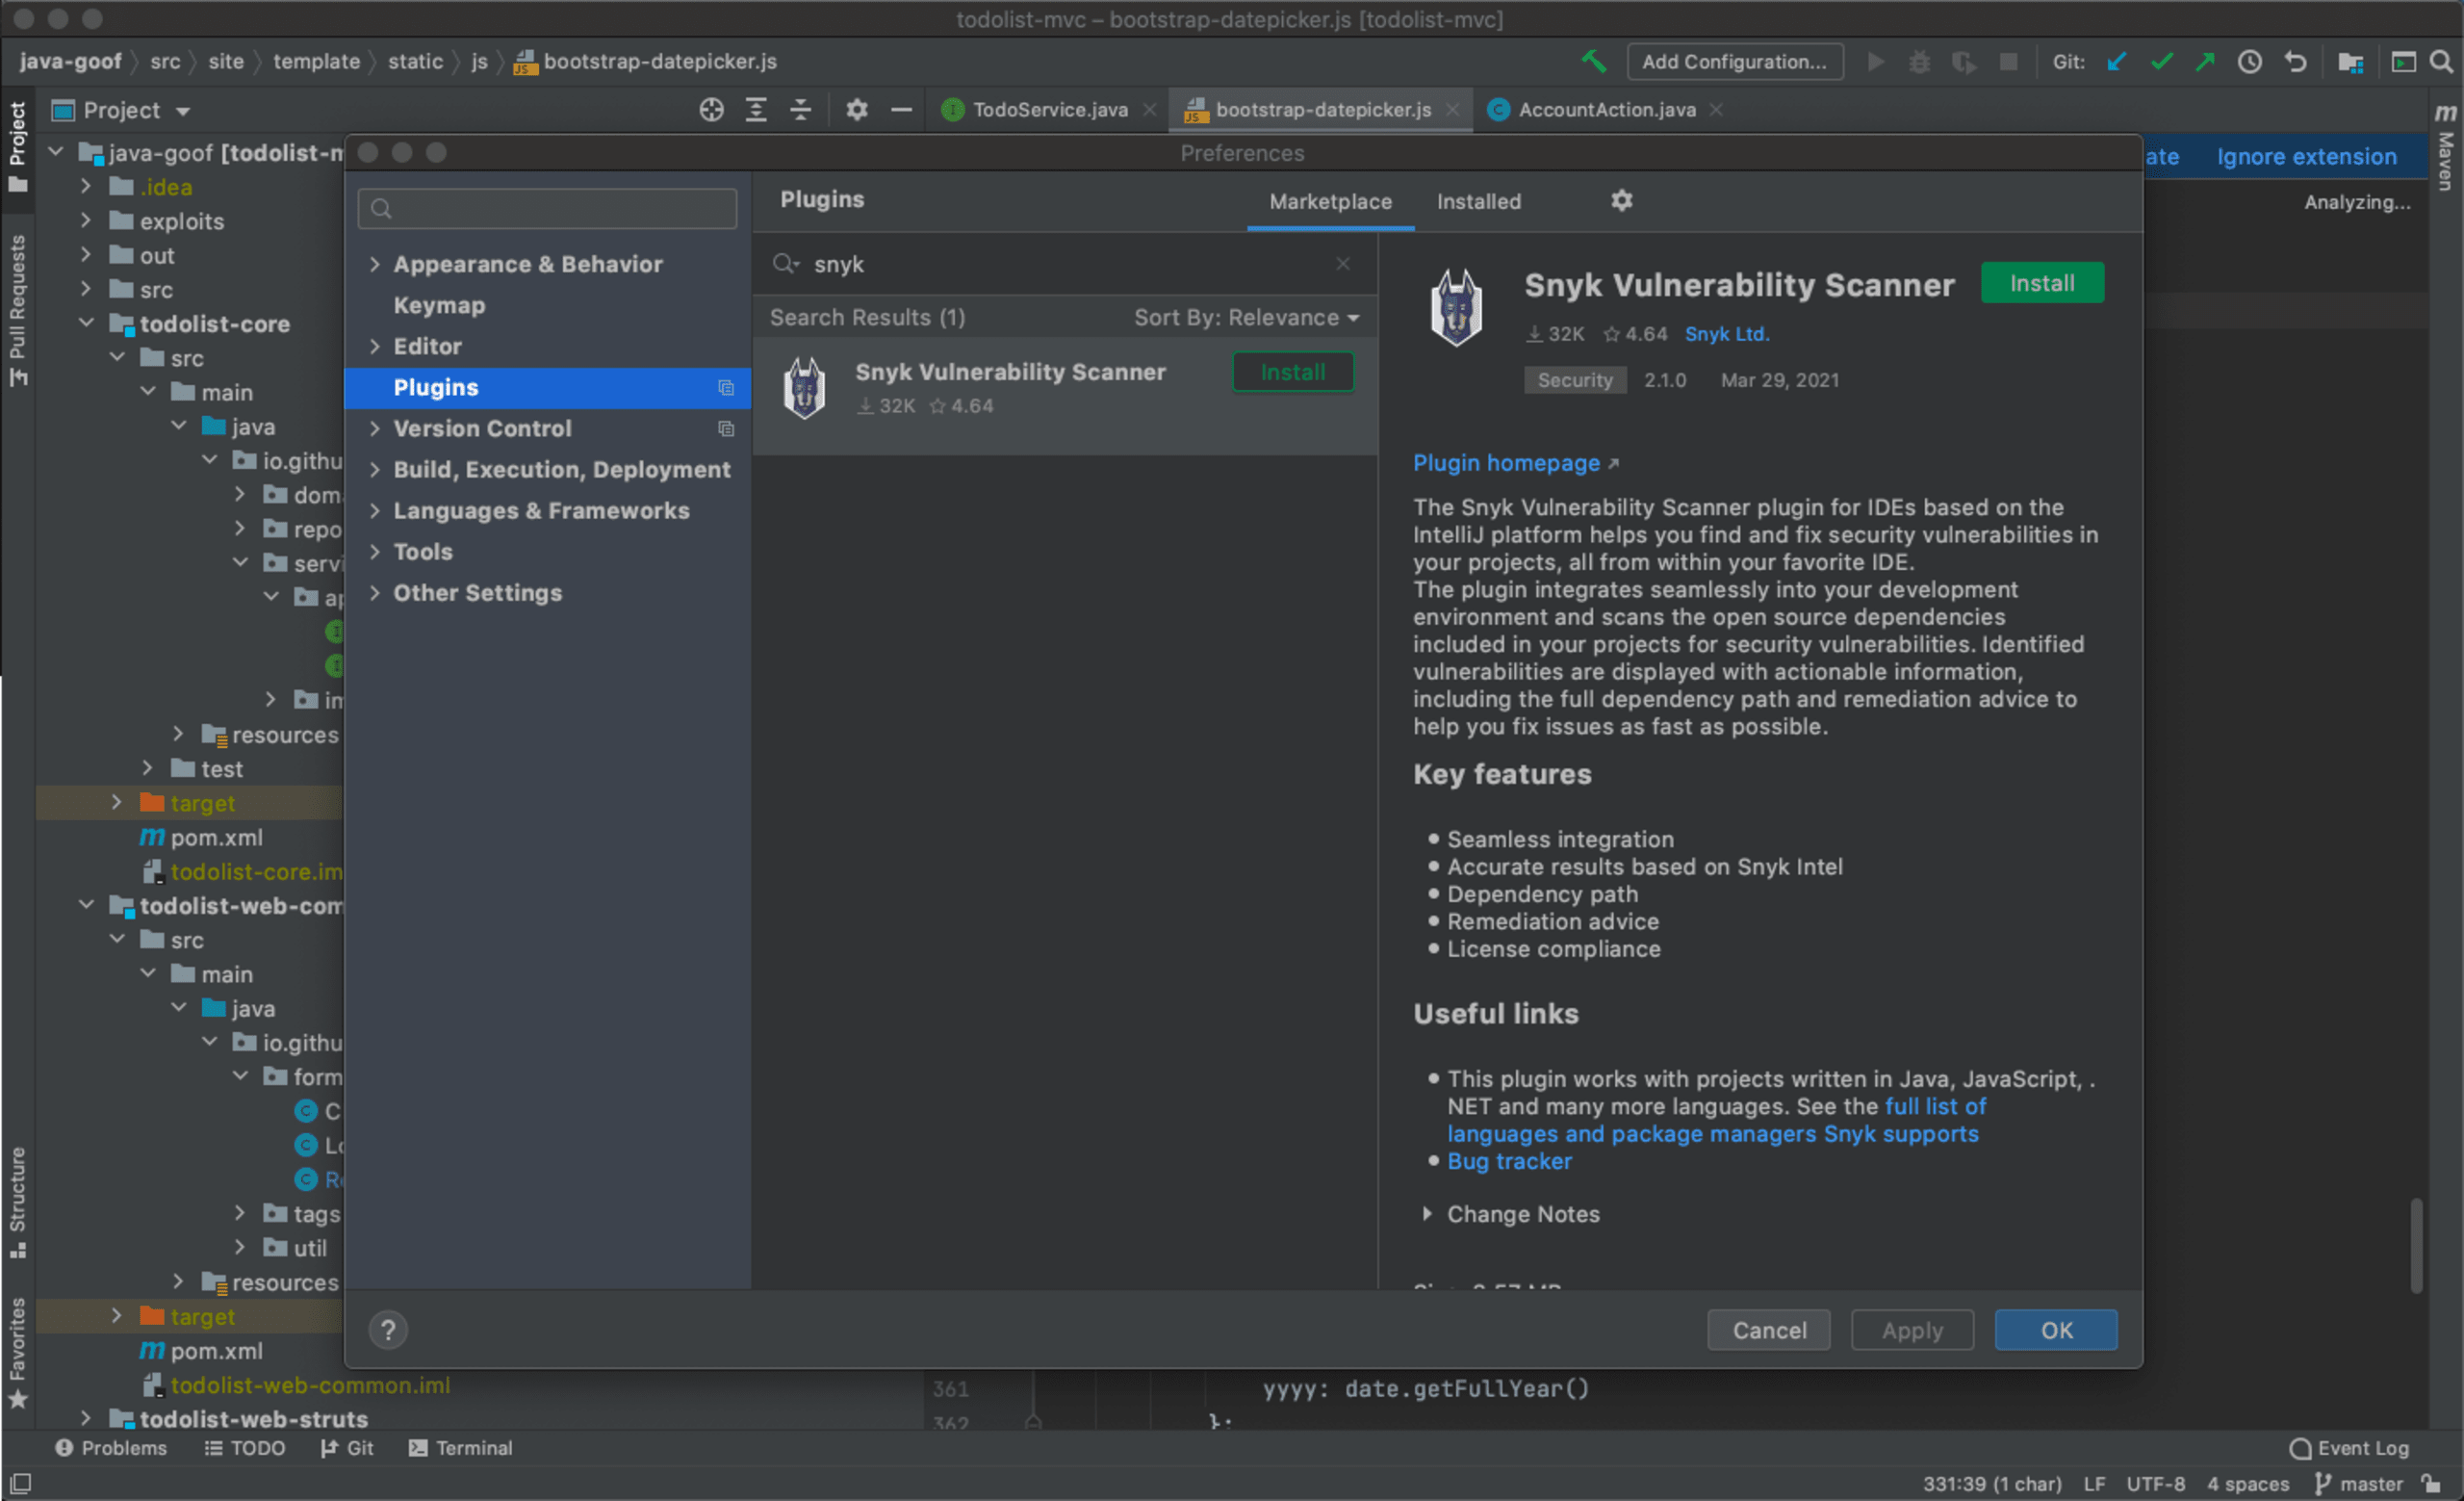Expand the Editor settings category
2464x1501 pixels.
pos(375,346)
